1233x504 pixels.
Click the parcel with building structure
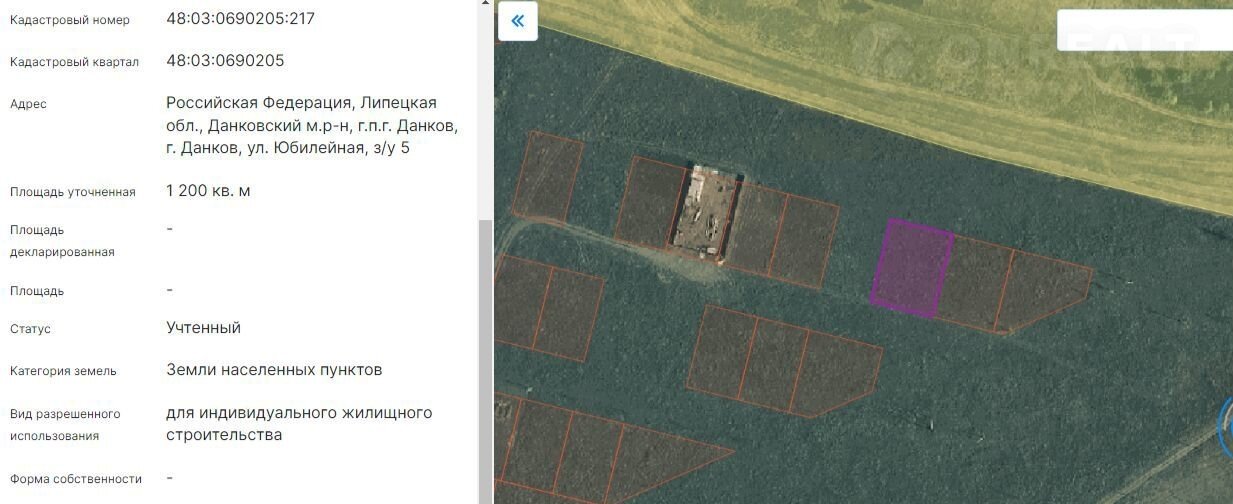pyautogui.click(x=704, y=211)
